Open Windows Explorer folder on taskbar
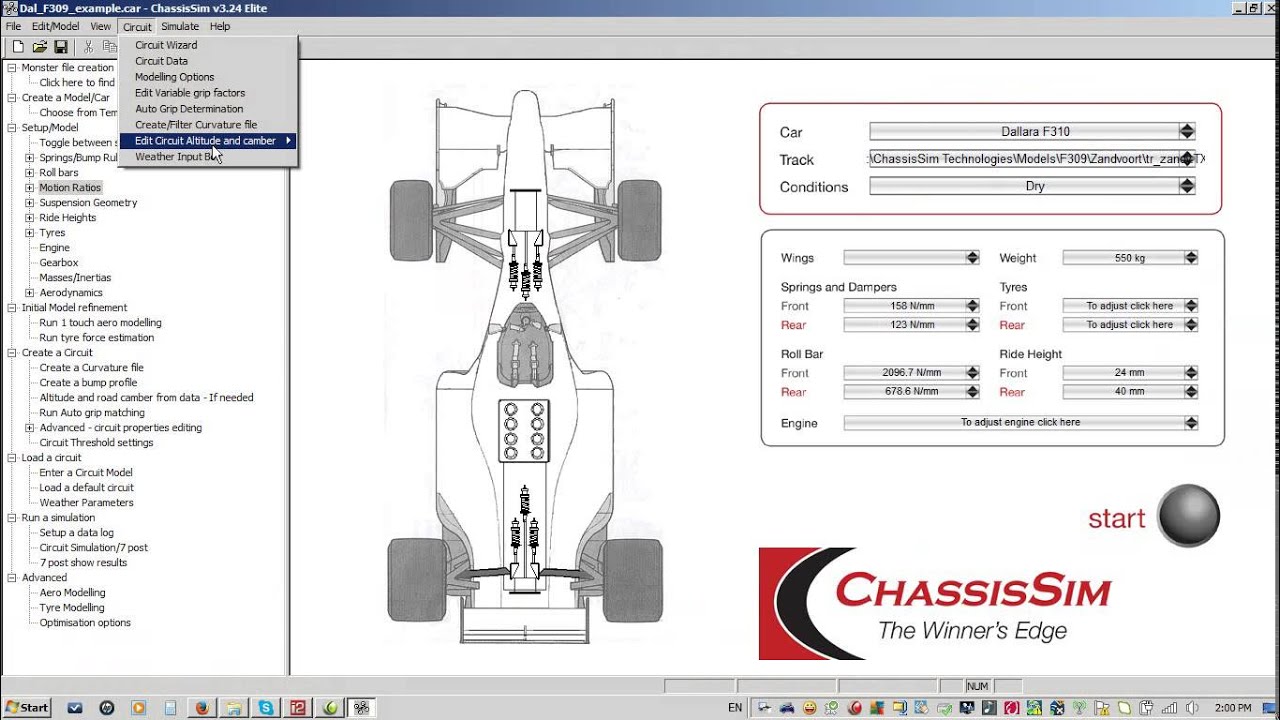The image size is (1280, 720). click(x=234, y=707)
